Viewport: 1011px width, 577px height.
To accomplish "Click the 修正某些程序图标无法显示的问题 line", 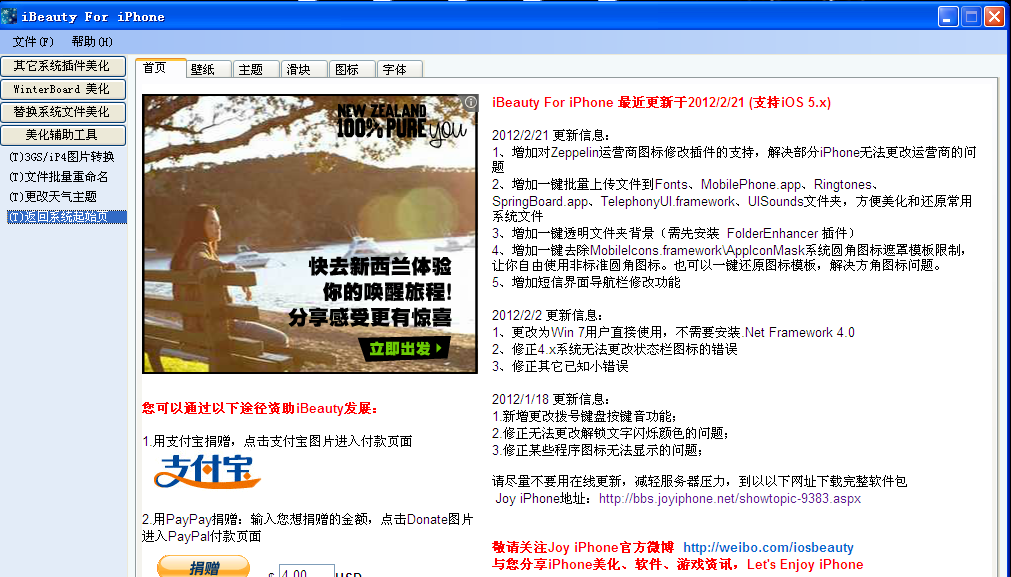I will [x=598, y=450].
